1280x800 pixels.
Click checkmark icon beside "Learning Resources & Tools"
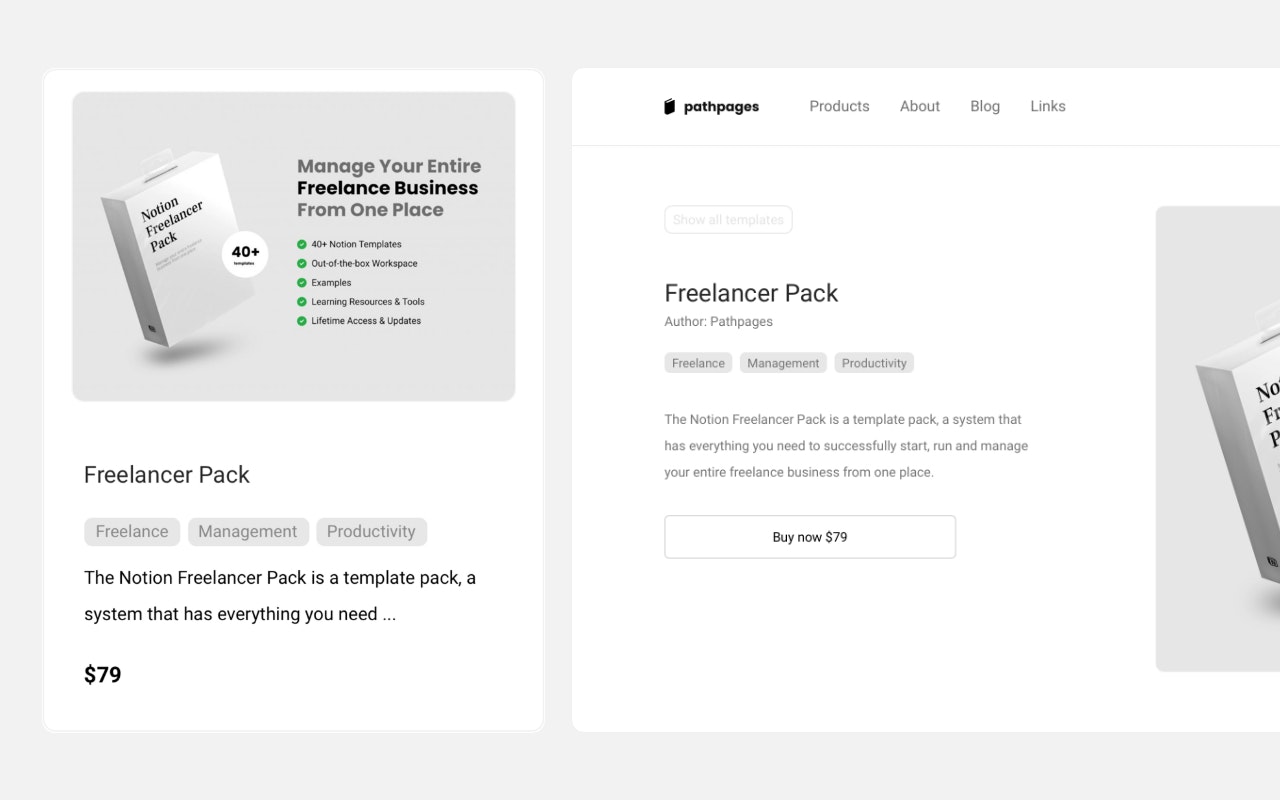pyautogui.click(x=300, y=301)
